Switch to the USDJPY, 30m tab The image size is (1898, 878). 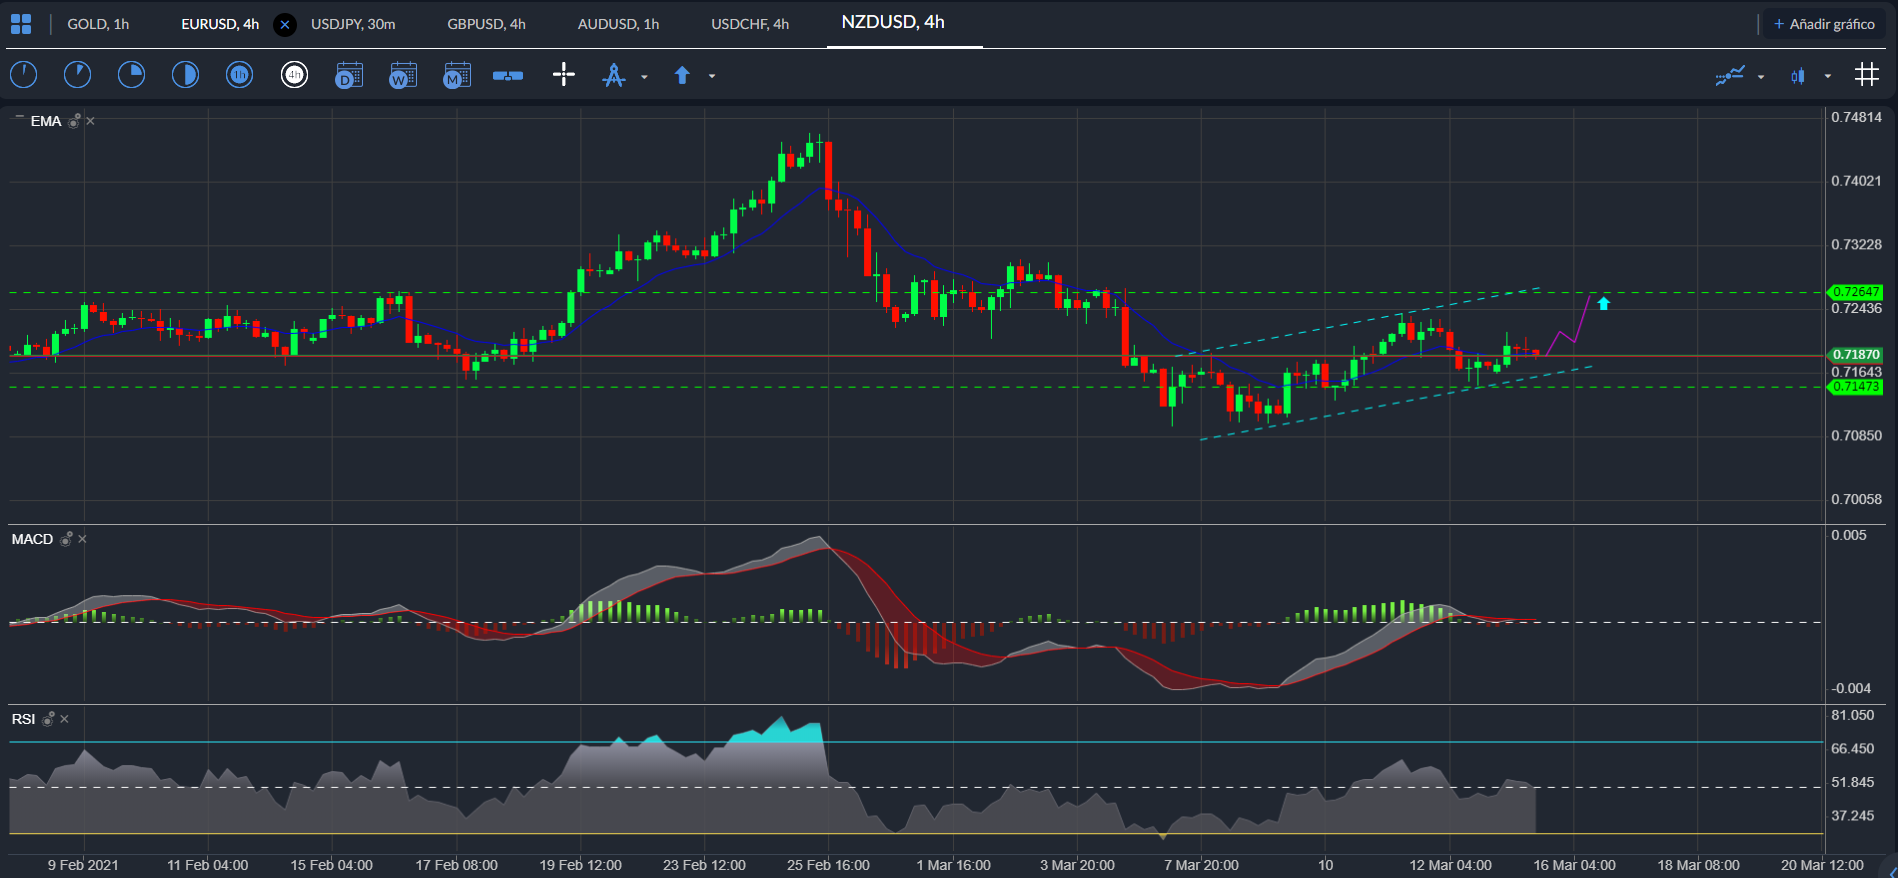(x=353, y=24)
